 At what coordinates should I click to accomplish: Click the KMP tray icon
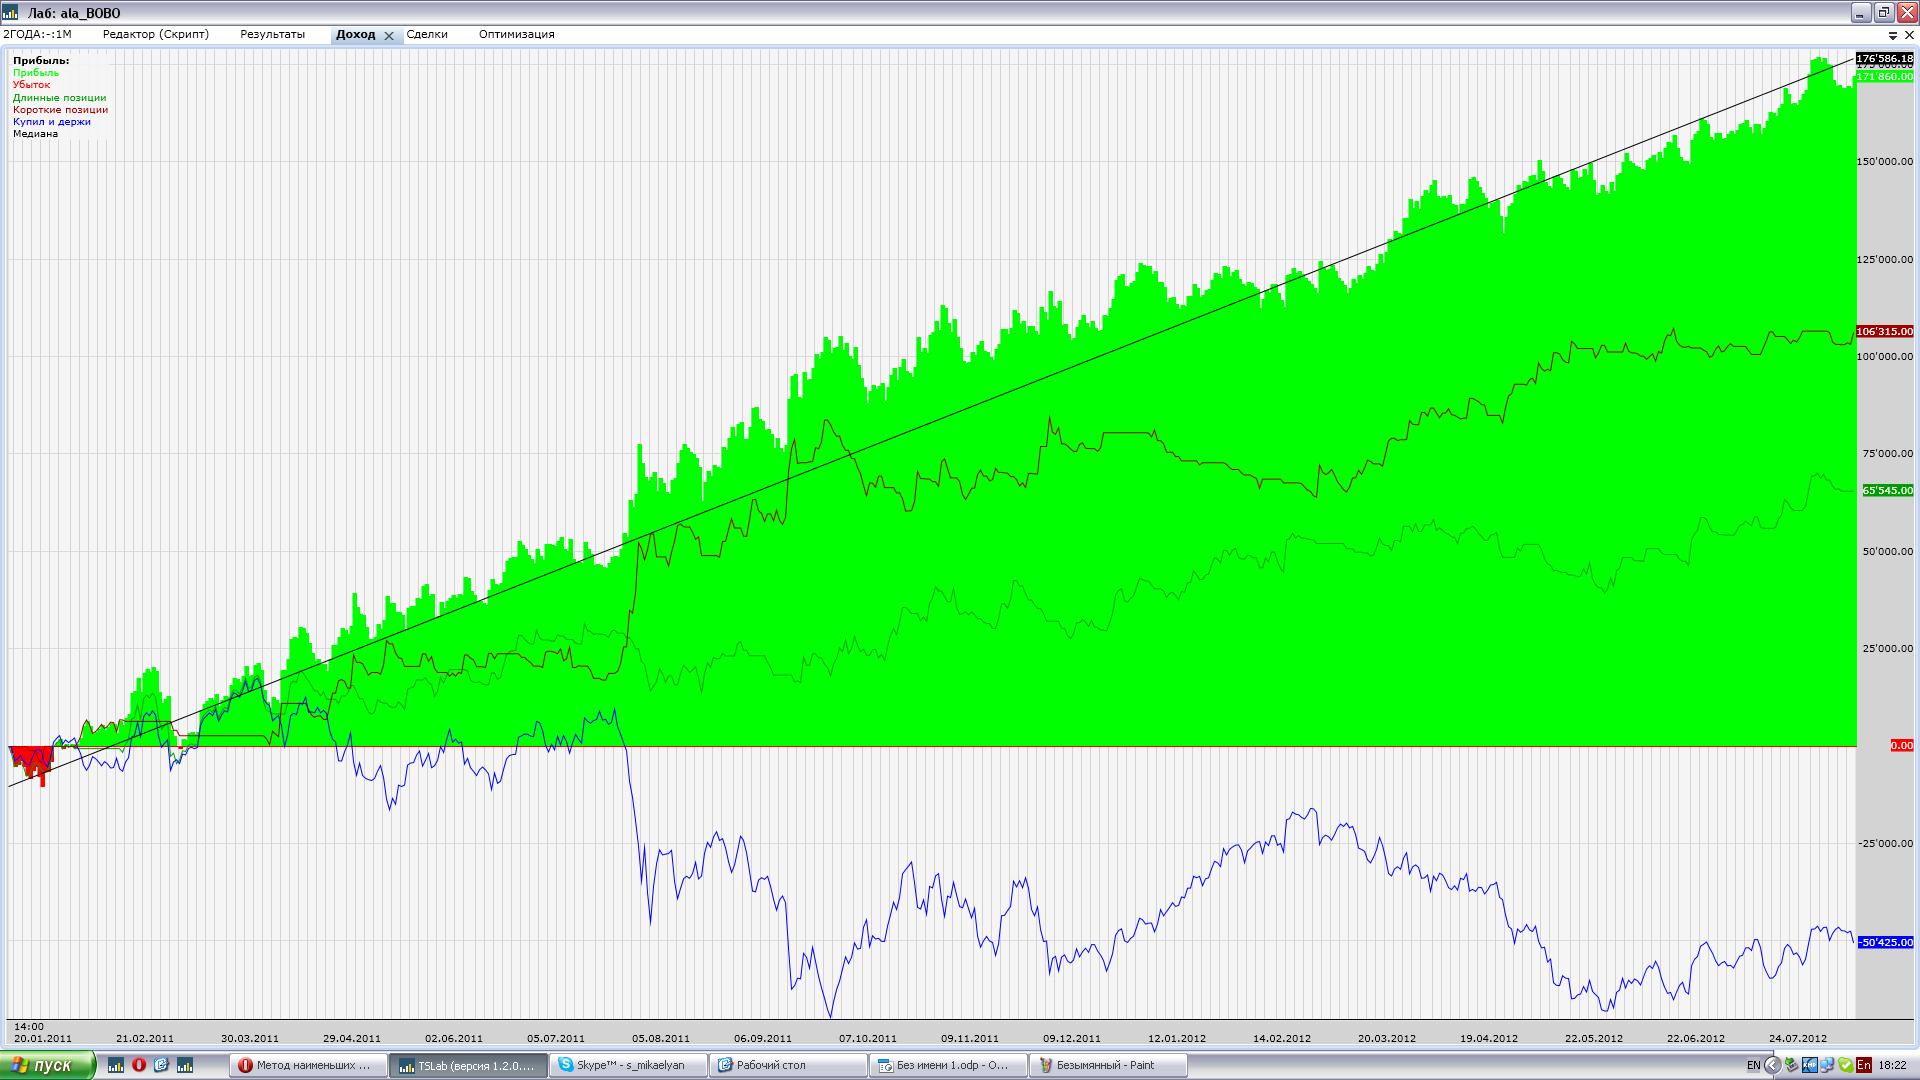click(1810, 1065)
